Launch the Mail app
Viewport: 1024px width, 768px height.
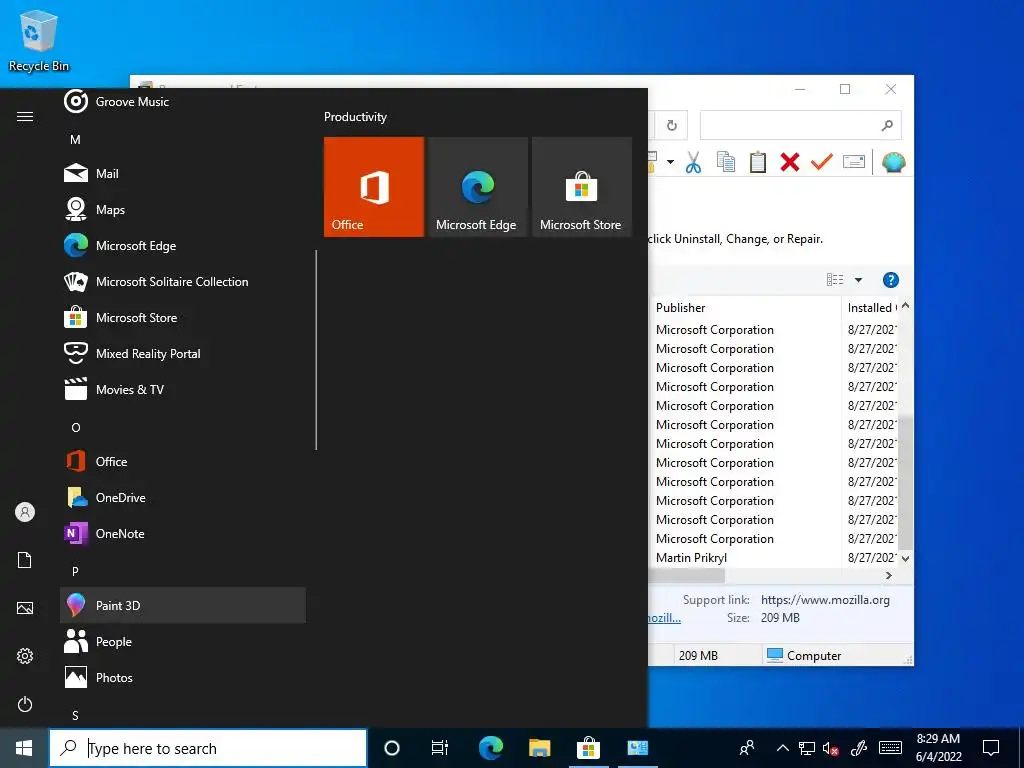click(183, 174)
